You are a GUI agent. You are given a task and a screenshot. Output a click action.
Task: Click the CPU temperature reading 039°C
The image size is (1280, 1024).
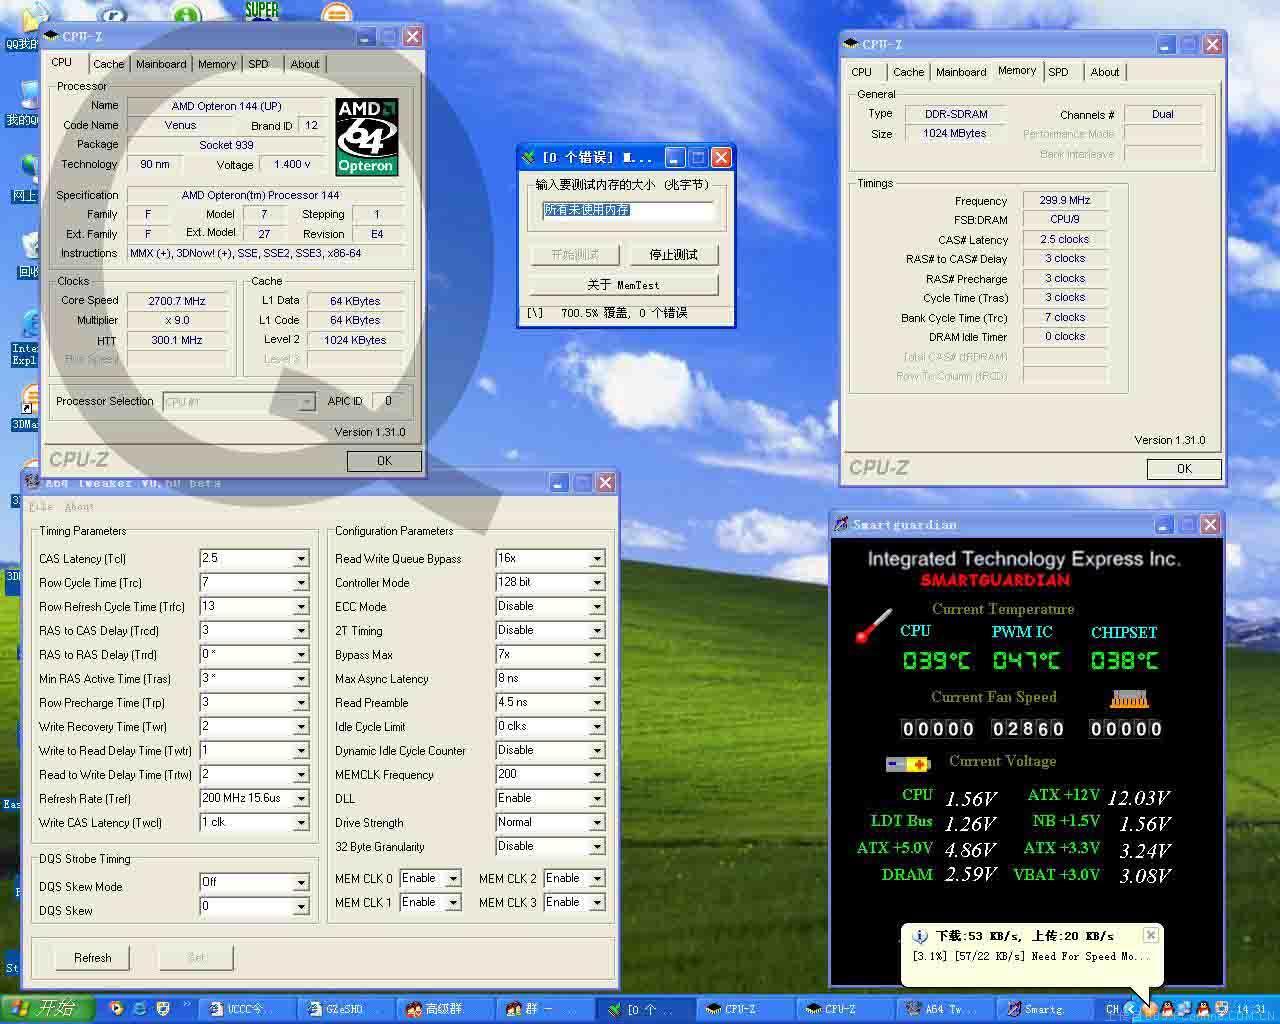tap(936, 661)
